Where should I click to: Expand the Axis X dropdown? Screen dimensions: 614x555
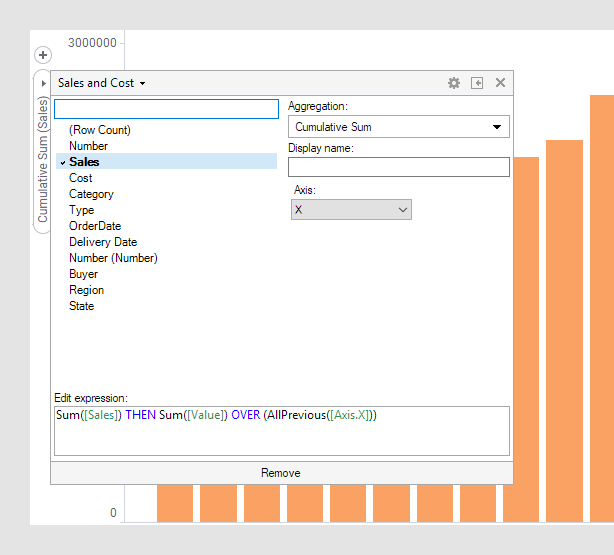[351, 210]
